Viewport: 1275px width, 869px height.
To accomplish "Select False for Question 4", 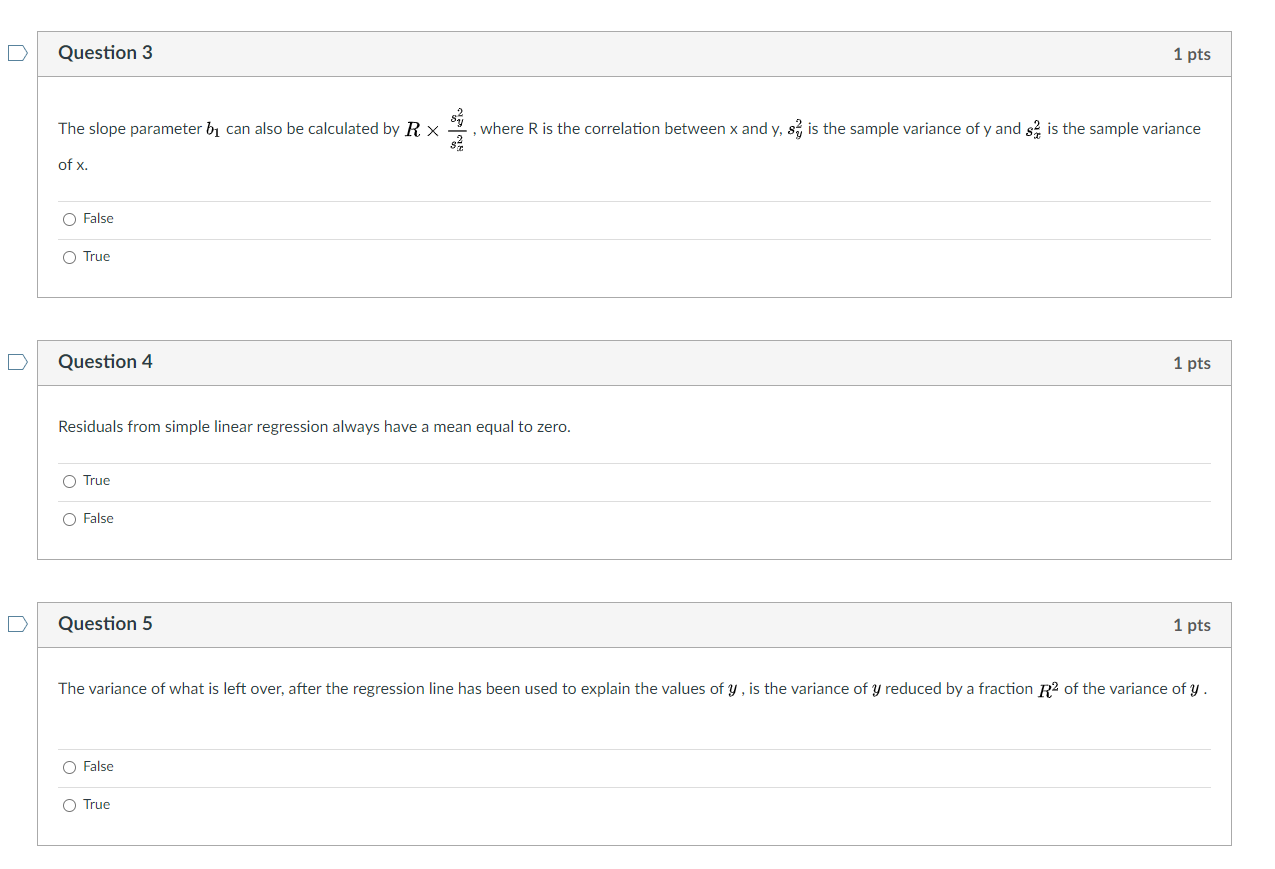I will pos(69,519).
